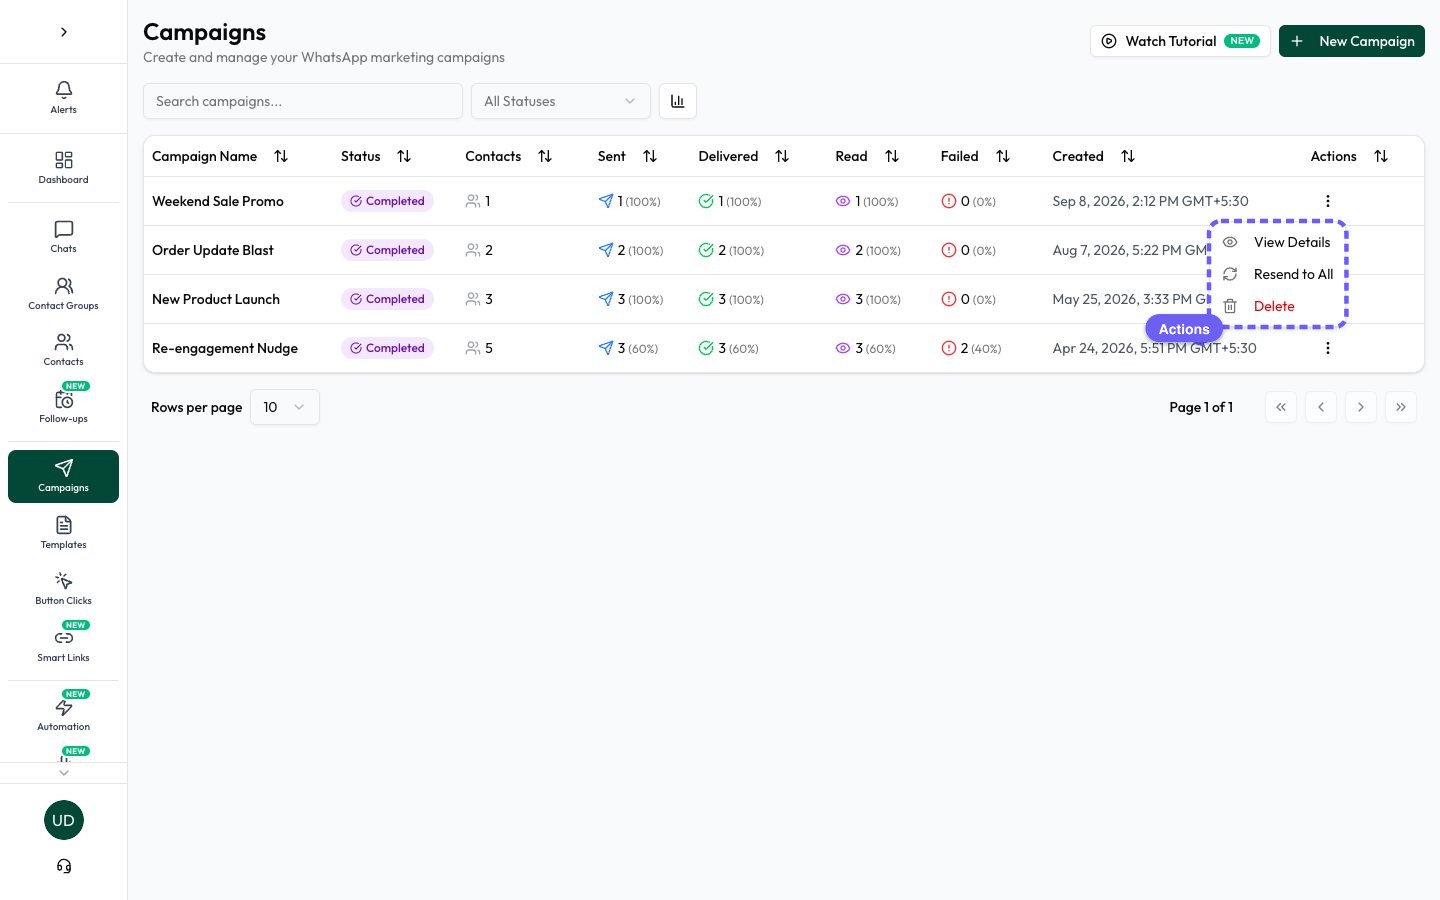Open Smart Links in sidebar
This screenshot has width=1440, height=900.
pyautogui.click(x=63, y=645)
